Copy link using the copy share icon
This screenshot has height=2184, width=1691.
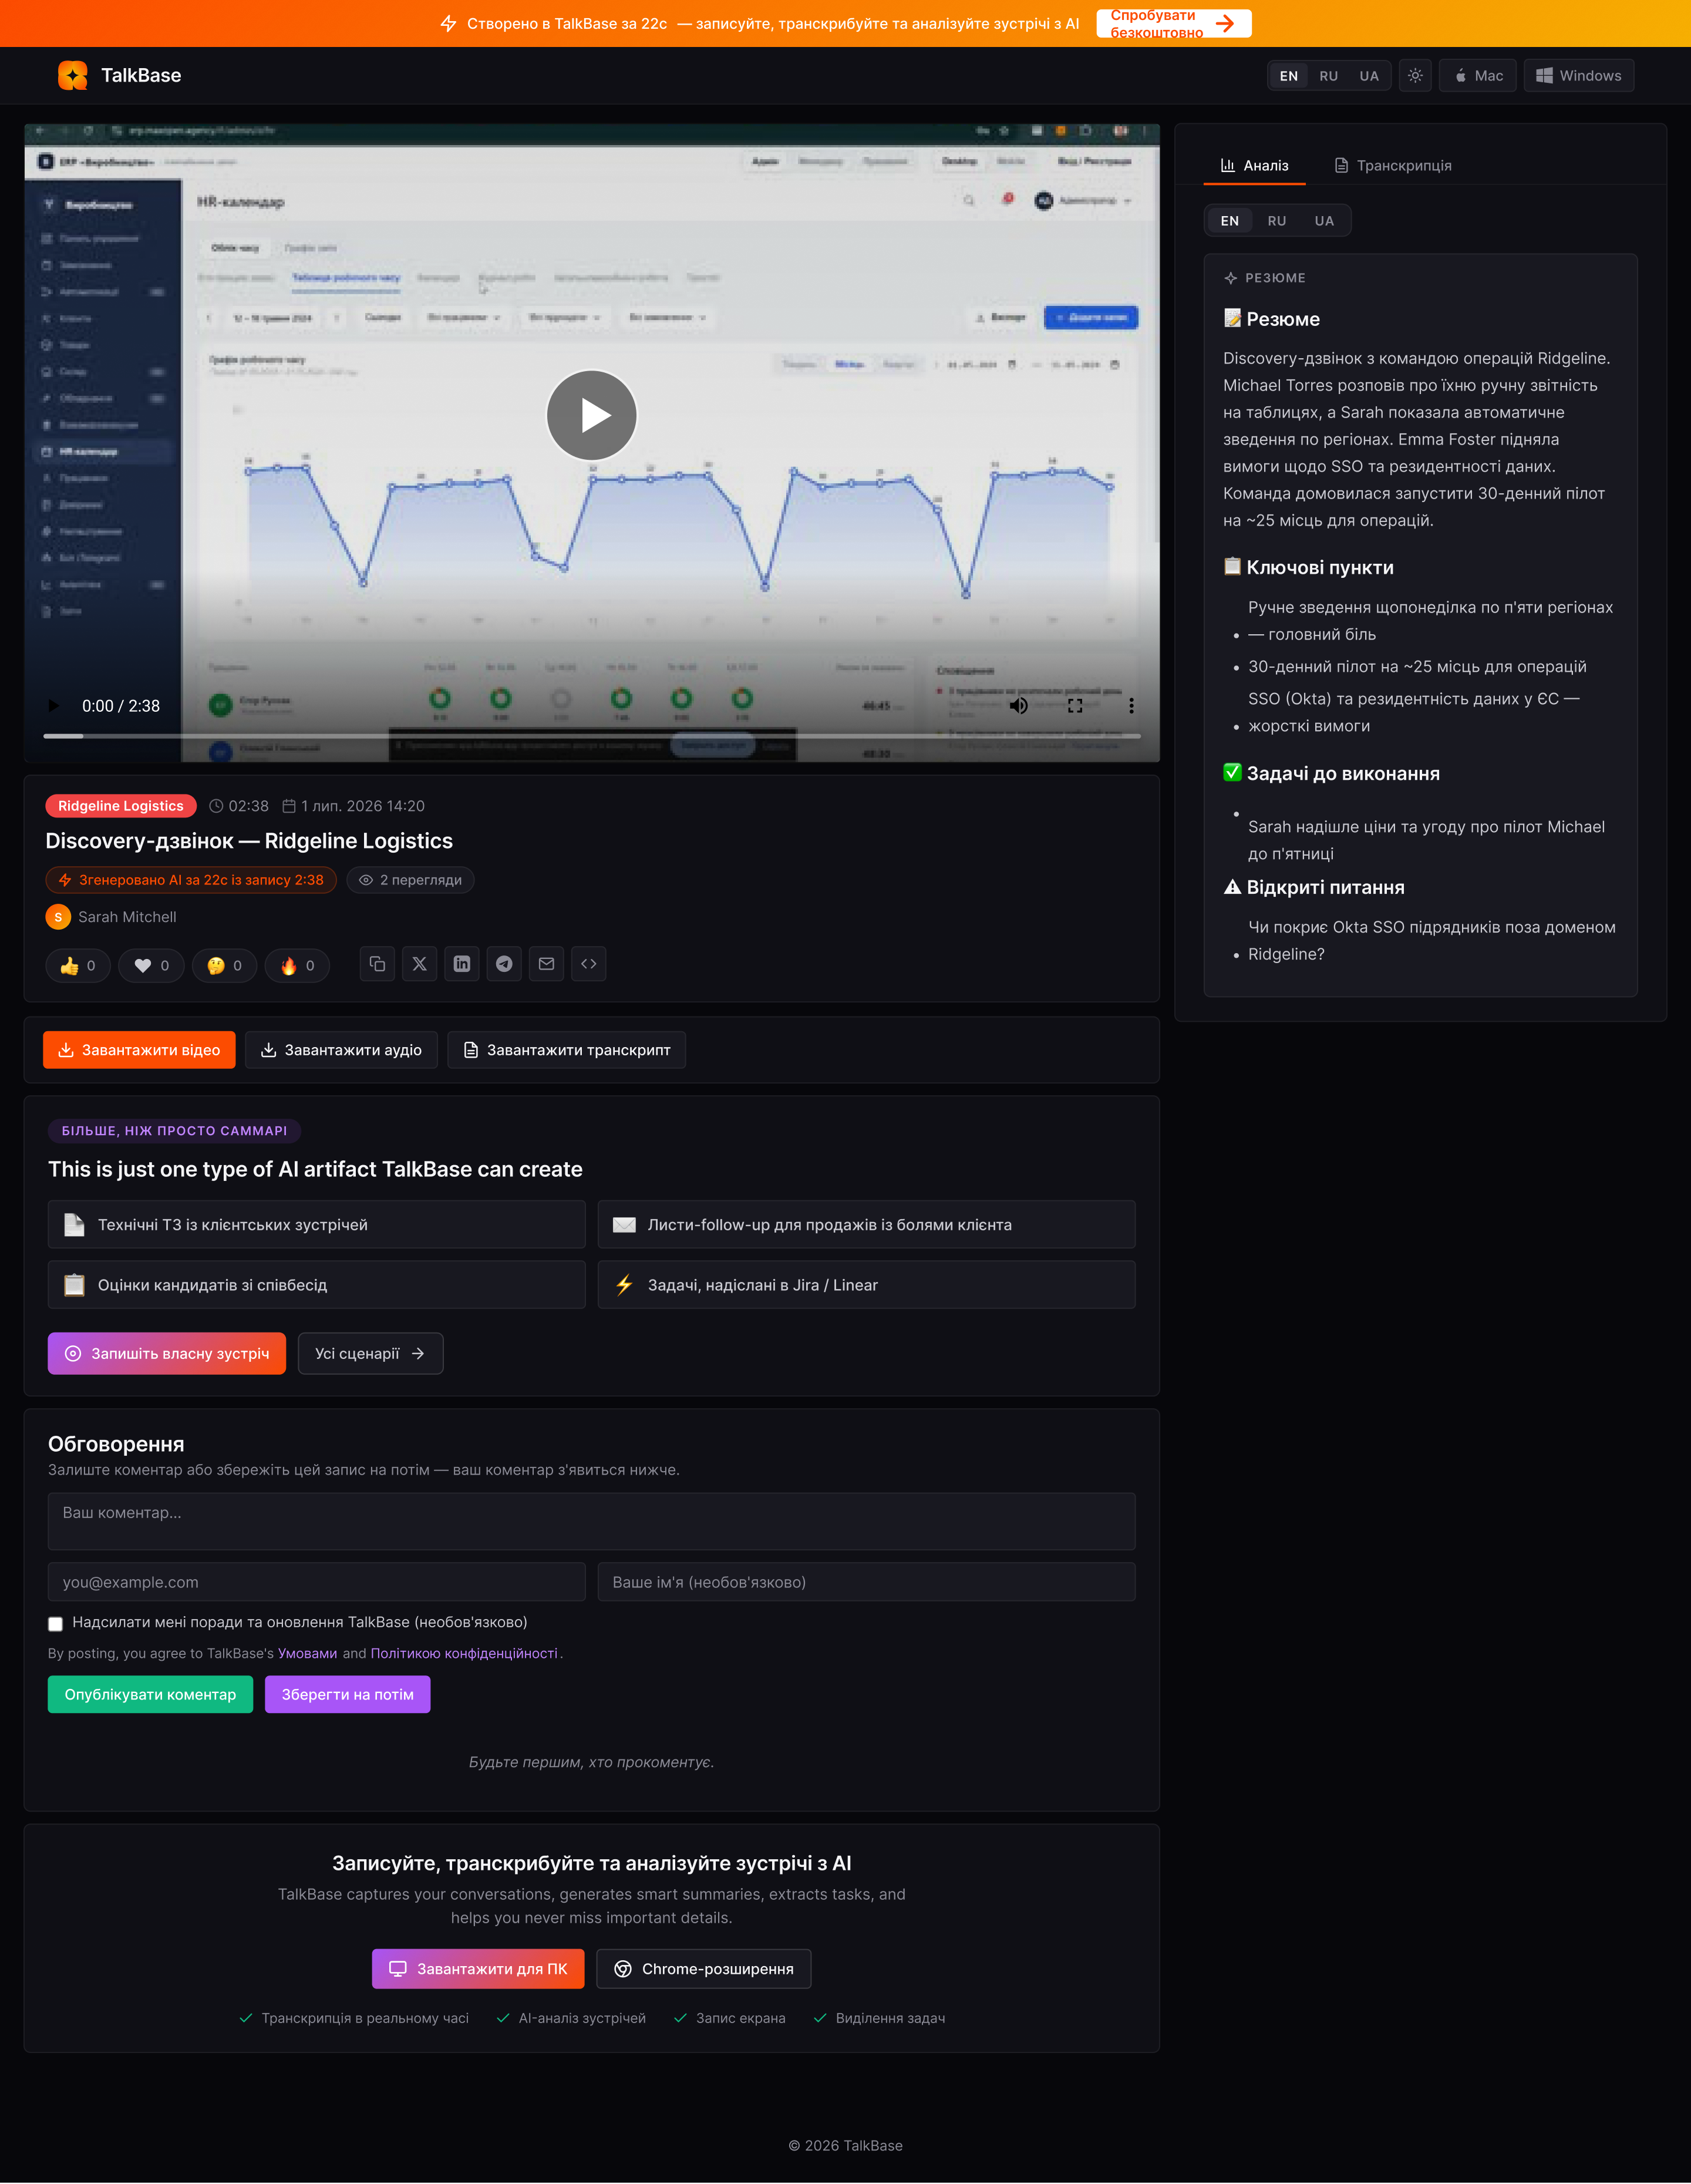click(x=377, y=964)
